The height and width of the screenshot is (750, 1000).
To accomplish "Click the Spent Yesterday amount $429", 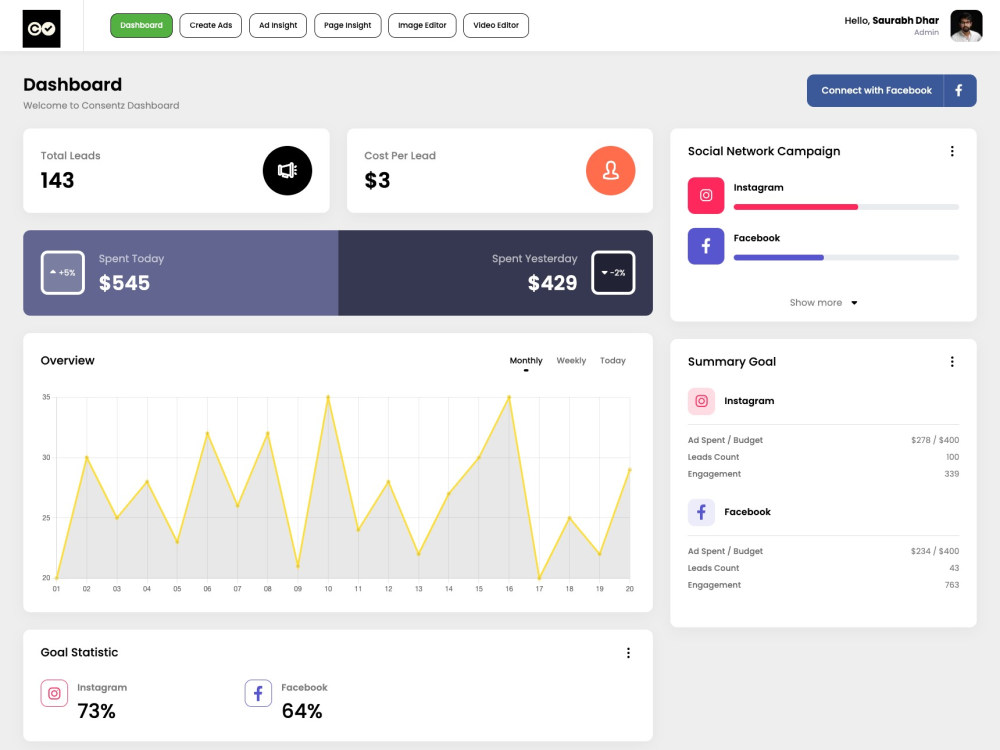I will [552, 283].
